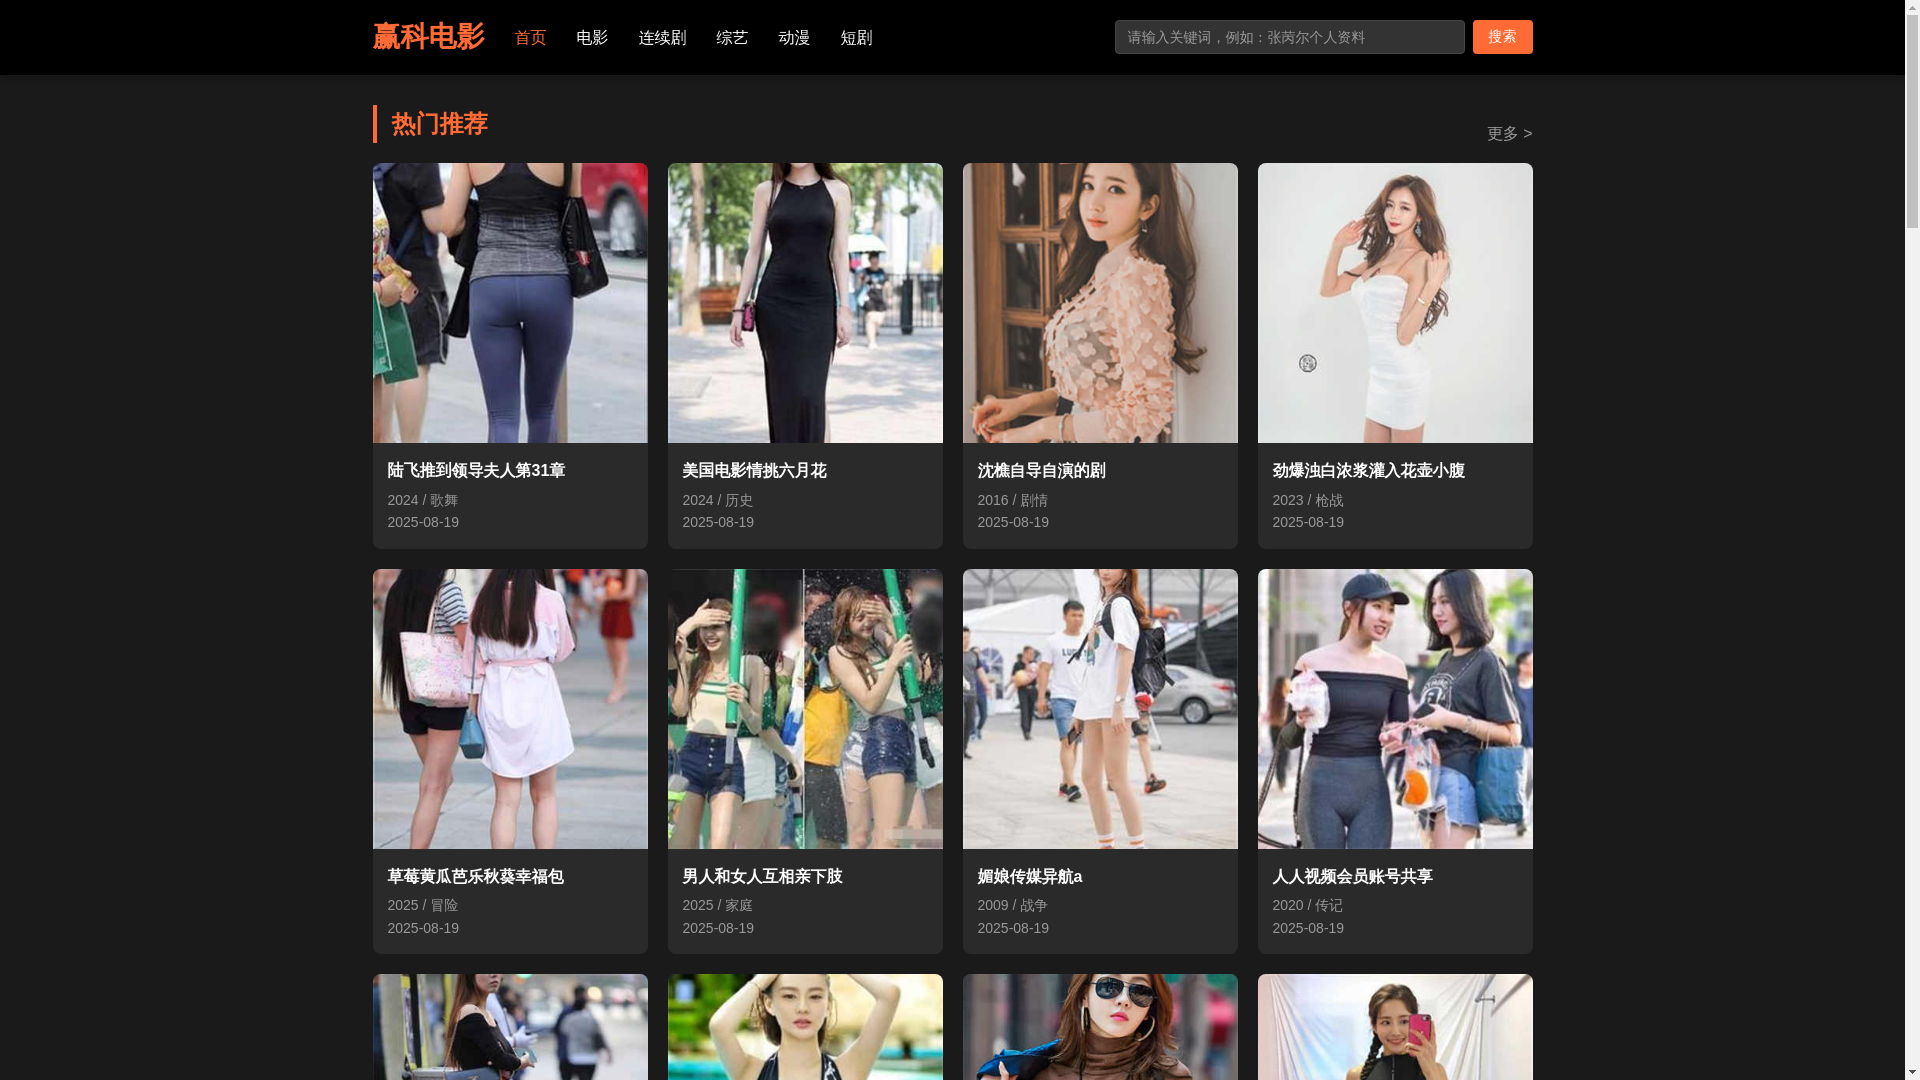1920x1080 pixels.
Task: Open the 更多 > link
Action: (1509, 134)
